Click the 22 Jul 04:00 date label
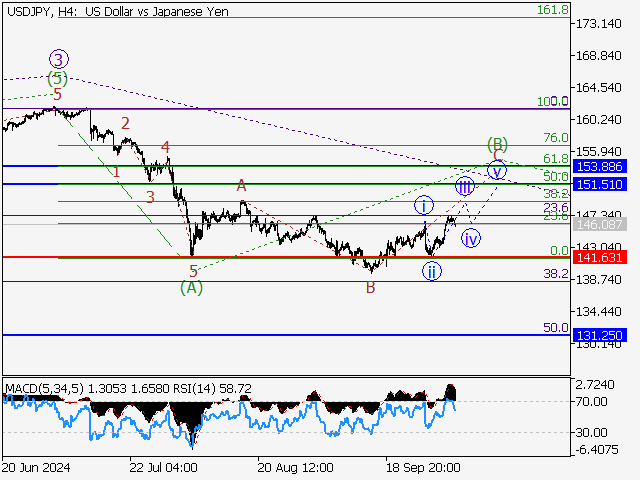 (164, 467)
